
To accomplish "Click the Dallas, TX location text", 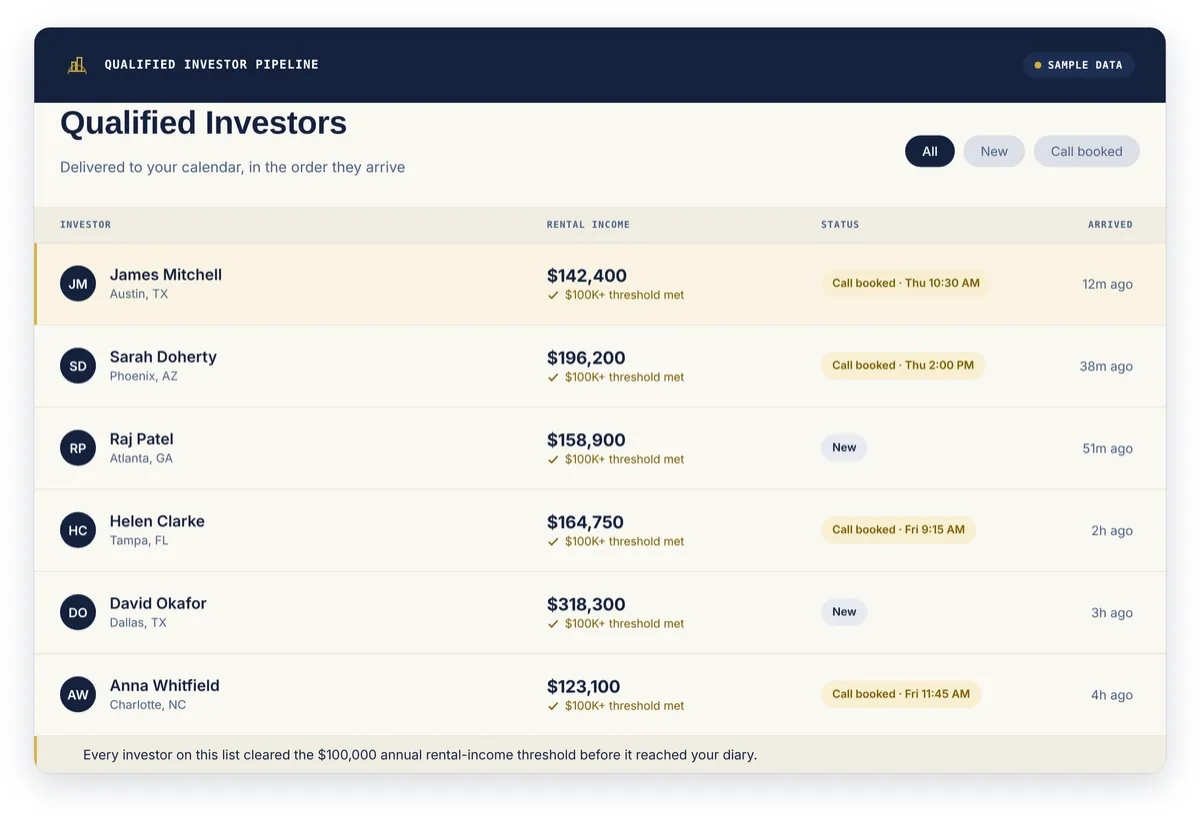I will point(138,622).
